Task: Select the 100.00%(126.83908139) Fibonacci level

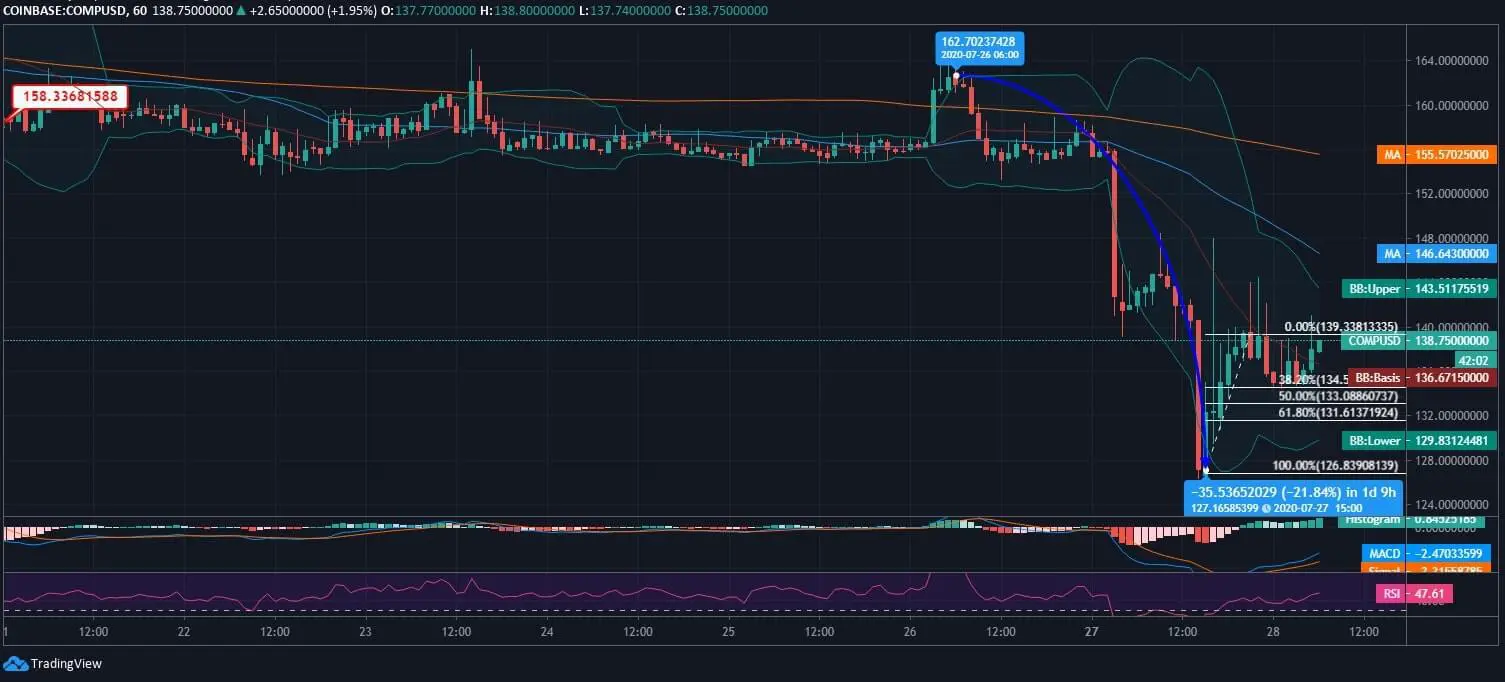Action: click(1334, 466)
